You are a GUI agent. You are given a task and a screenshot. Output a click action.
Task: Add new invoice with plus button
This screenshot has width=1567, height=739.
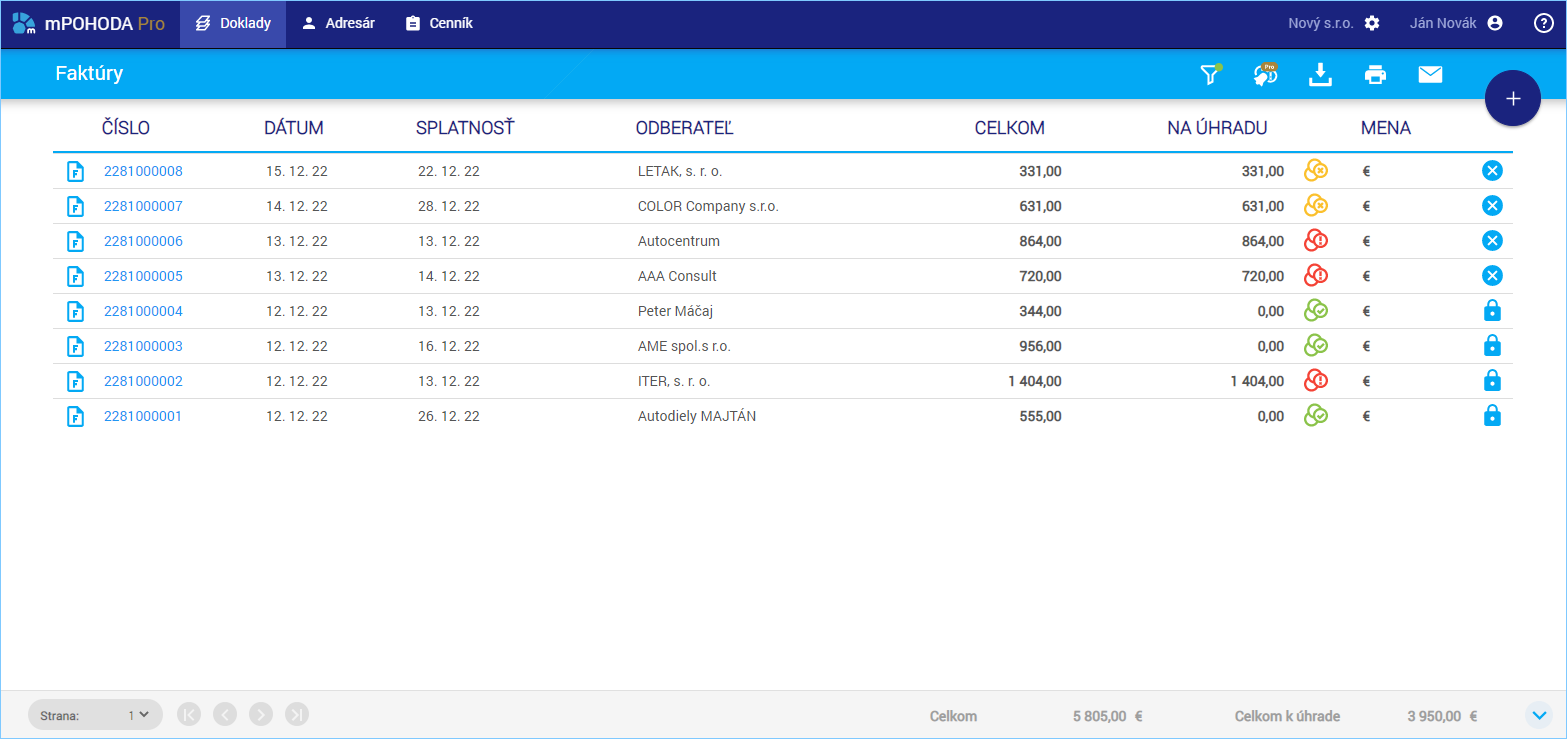(1512, 99)
